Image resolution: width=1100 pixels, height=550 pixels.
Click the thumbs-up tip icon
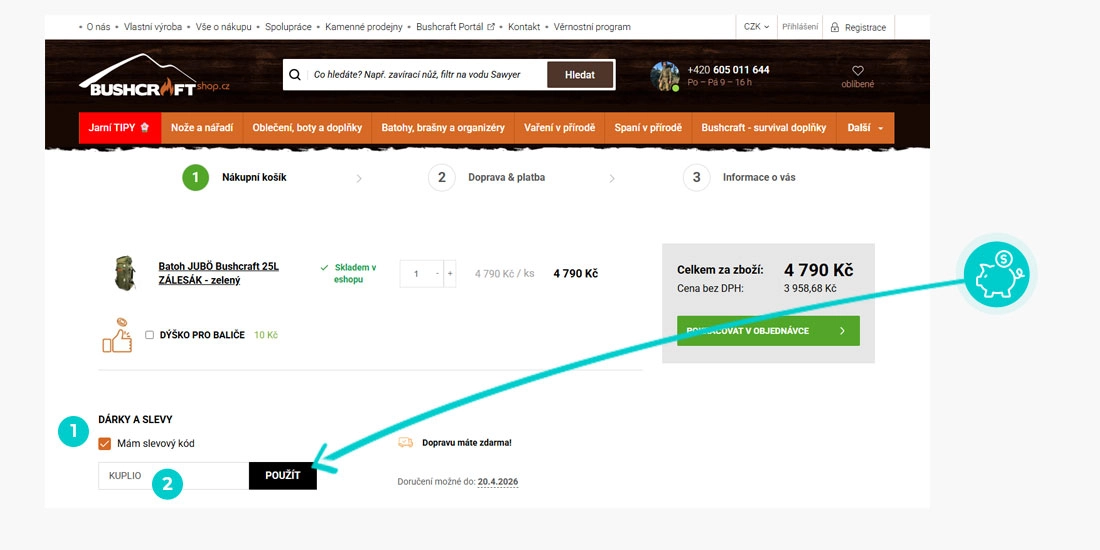(117, 335)
